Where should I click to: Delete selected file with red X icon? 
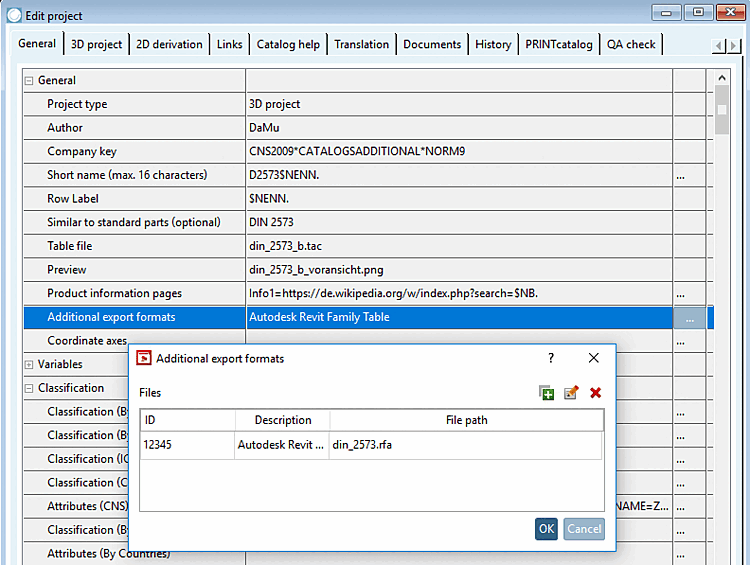[596, 393]
